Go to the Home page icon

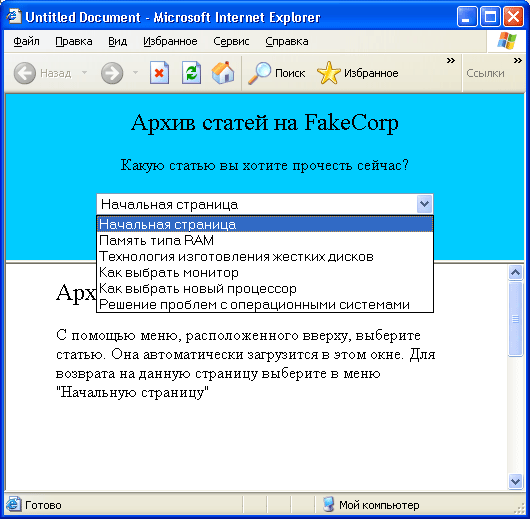[223, 72]
